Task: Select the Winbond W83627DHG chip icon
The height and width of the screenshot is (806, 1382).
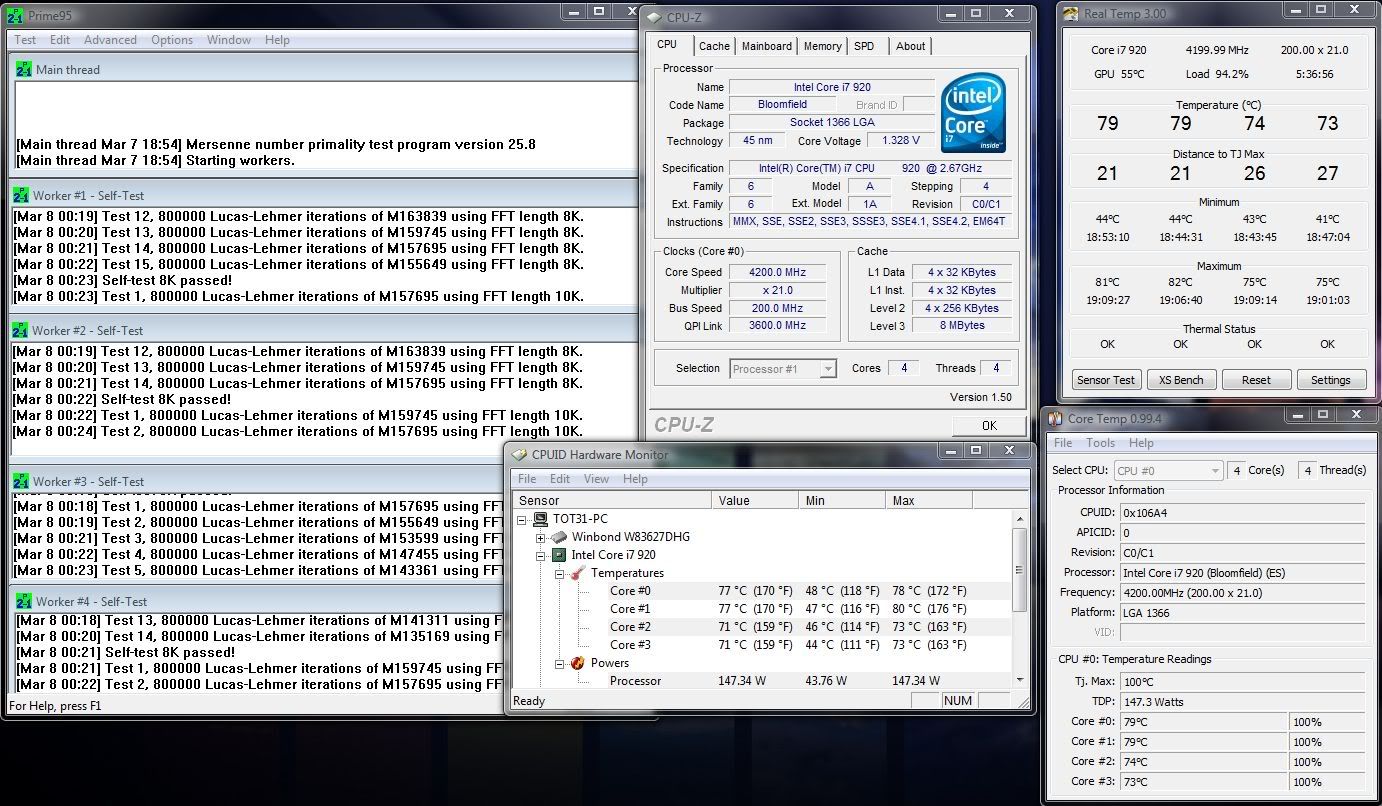Action: point(559,537)
